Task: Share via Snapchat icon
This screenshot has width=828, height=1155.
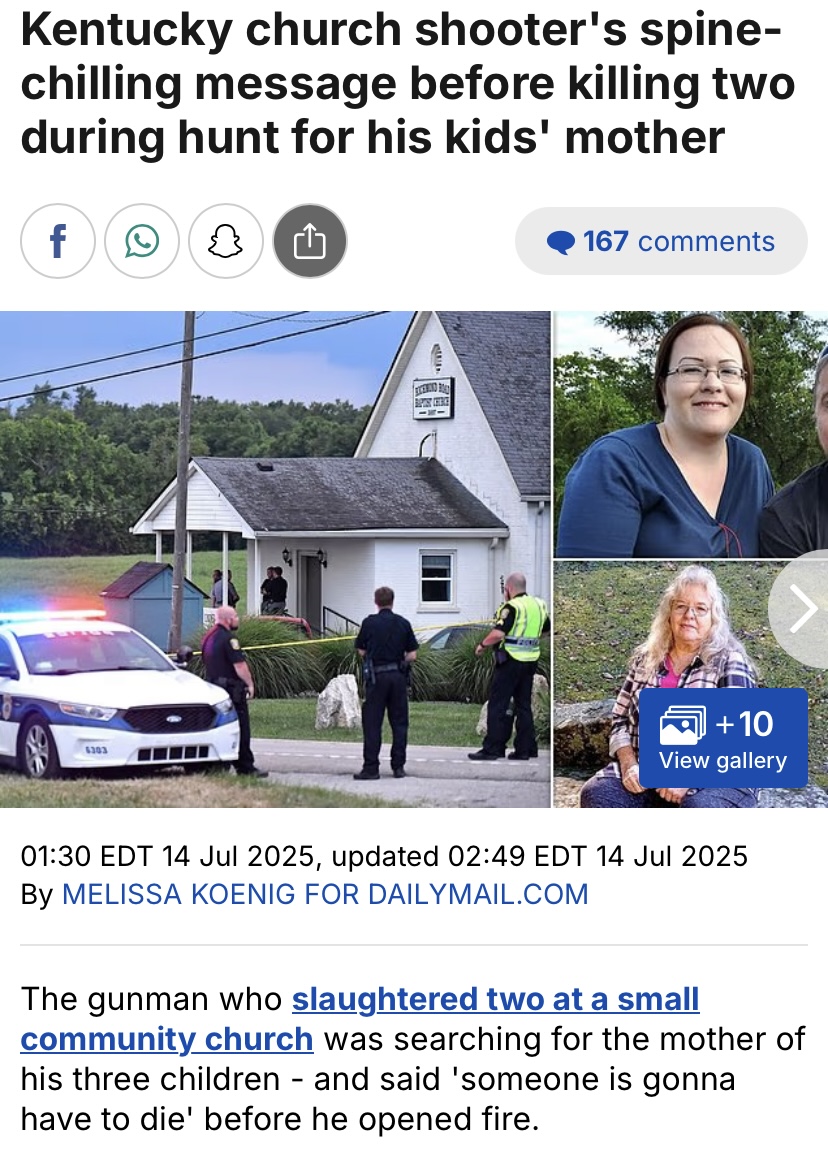Action: pos(225,241)
